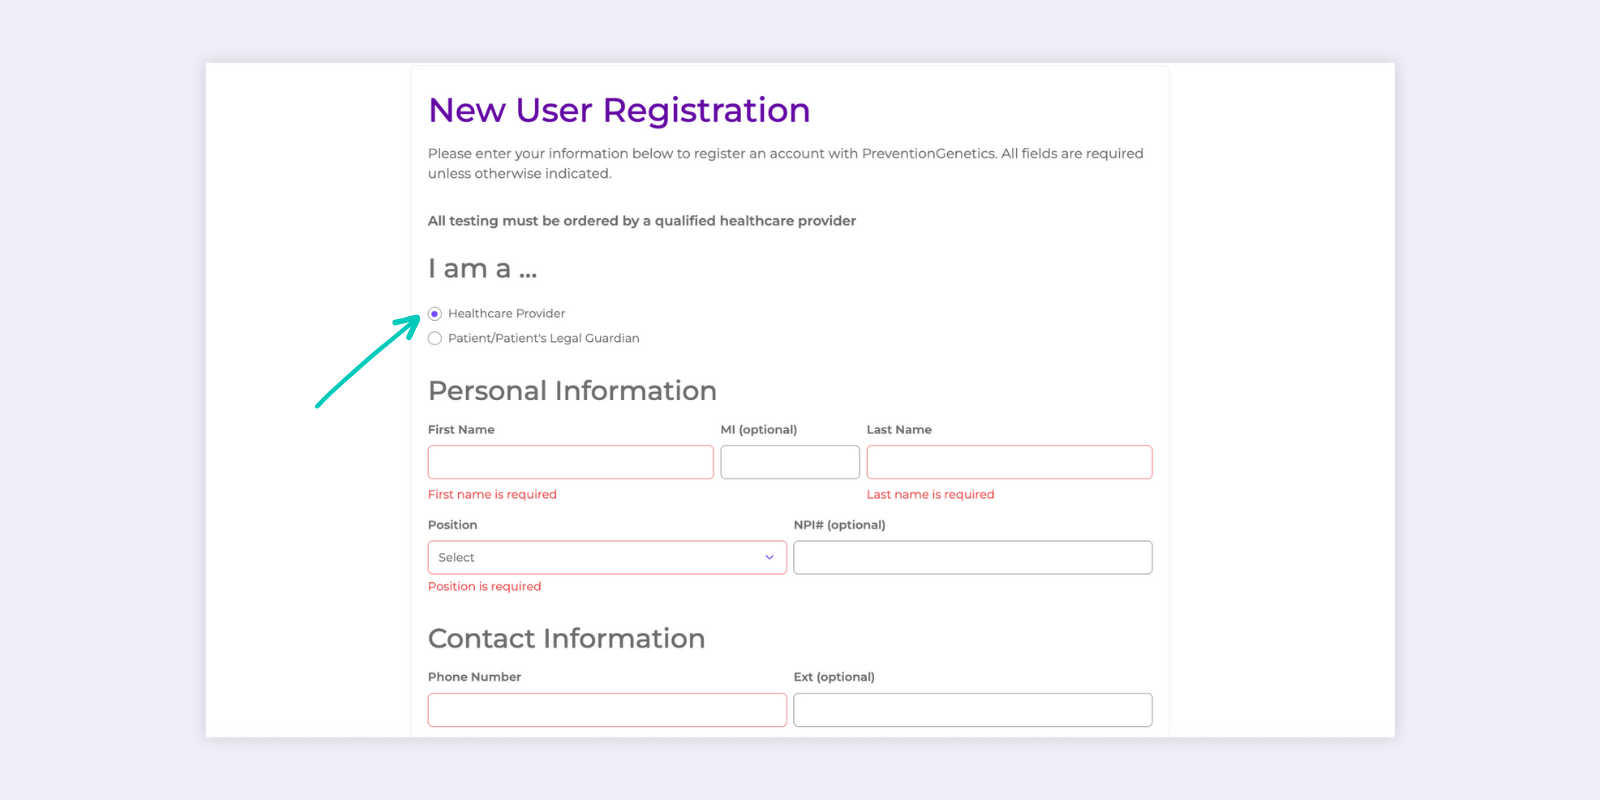Choose the Patient/Patient's Legal Guardian radio option
Viewport: 1600px width, 800px height.
click(x=435, y=339)
